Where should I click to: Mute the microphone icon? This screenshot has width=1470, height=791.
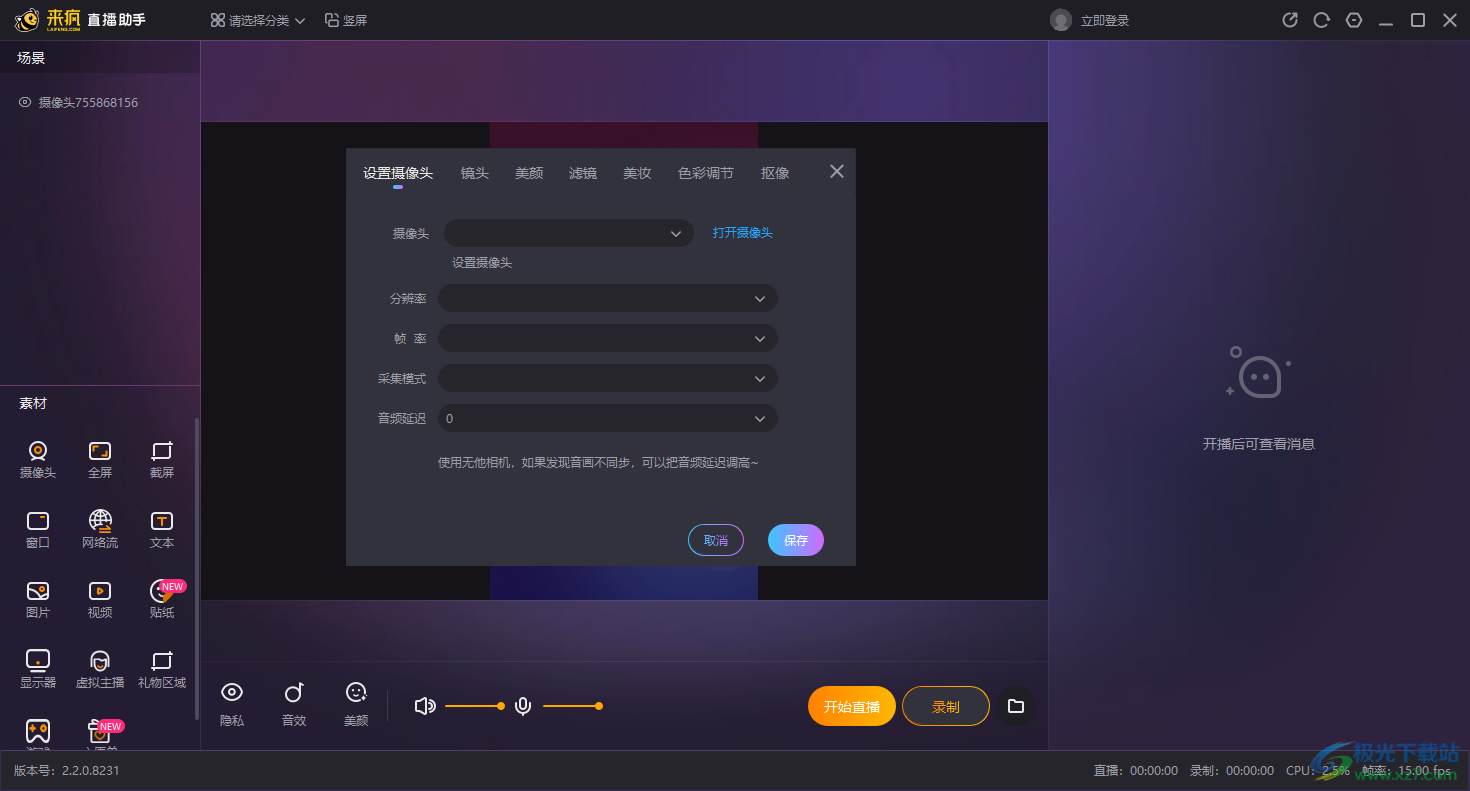(522, 706)
